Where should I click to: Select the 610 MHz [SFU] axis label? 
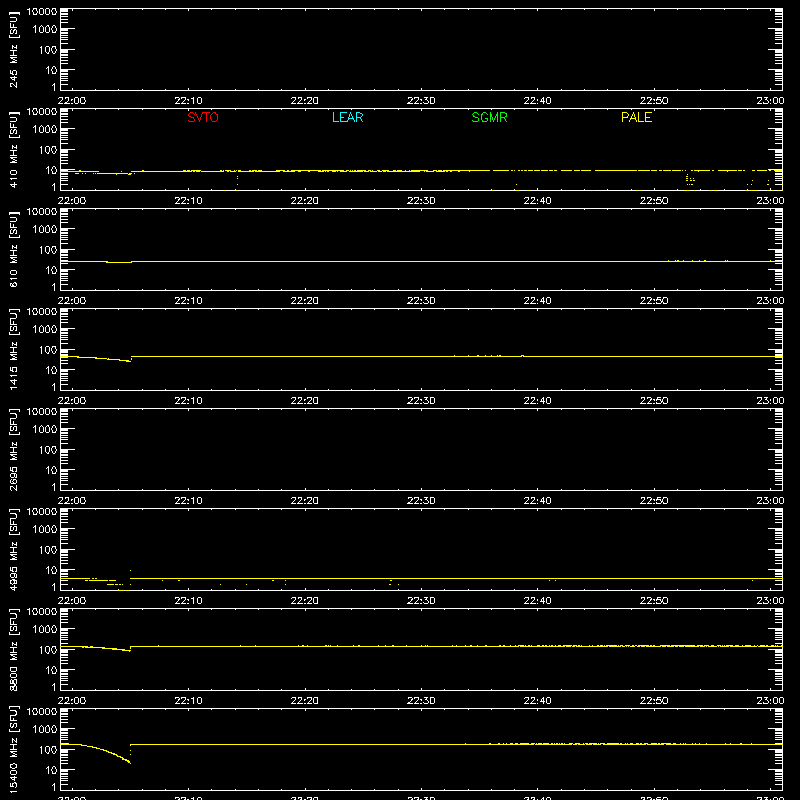[x=13, y=250]
